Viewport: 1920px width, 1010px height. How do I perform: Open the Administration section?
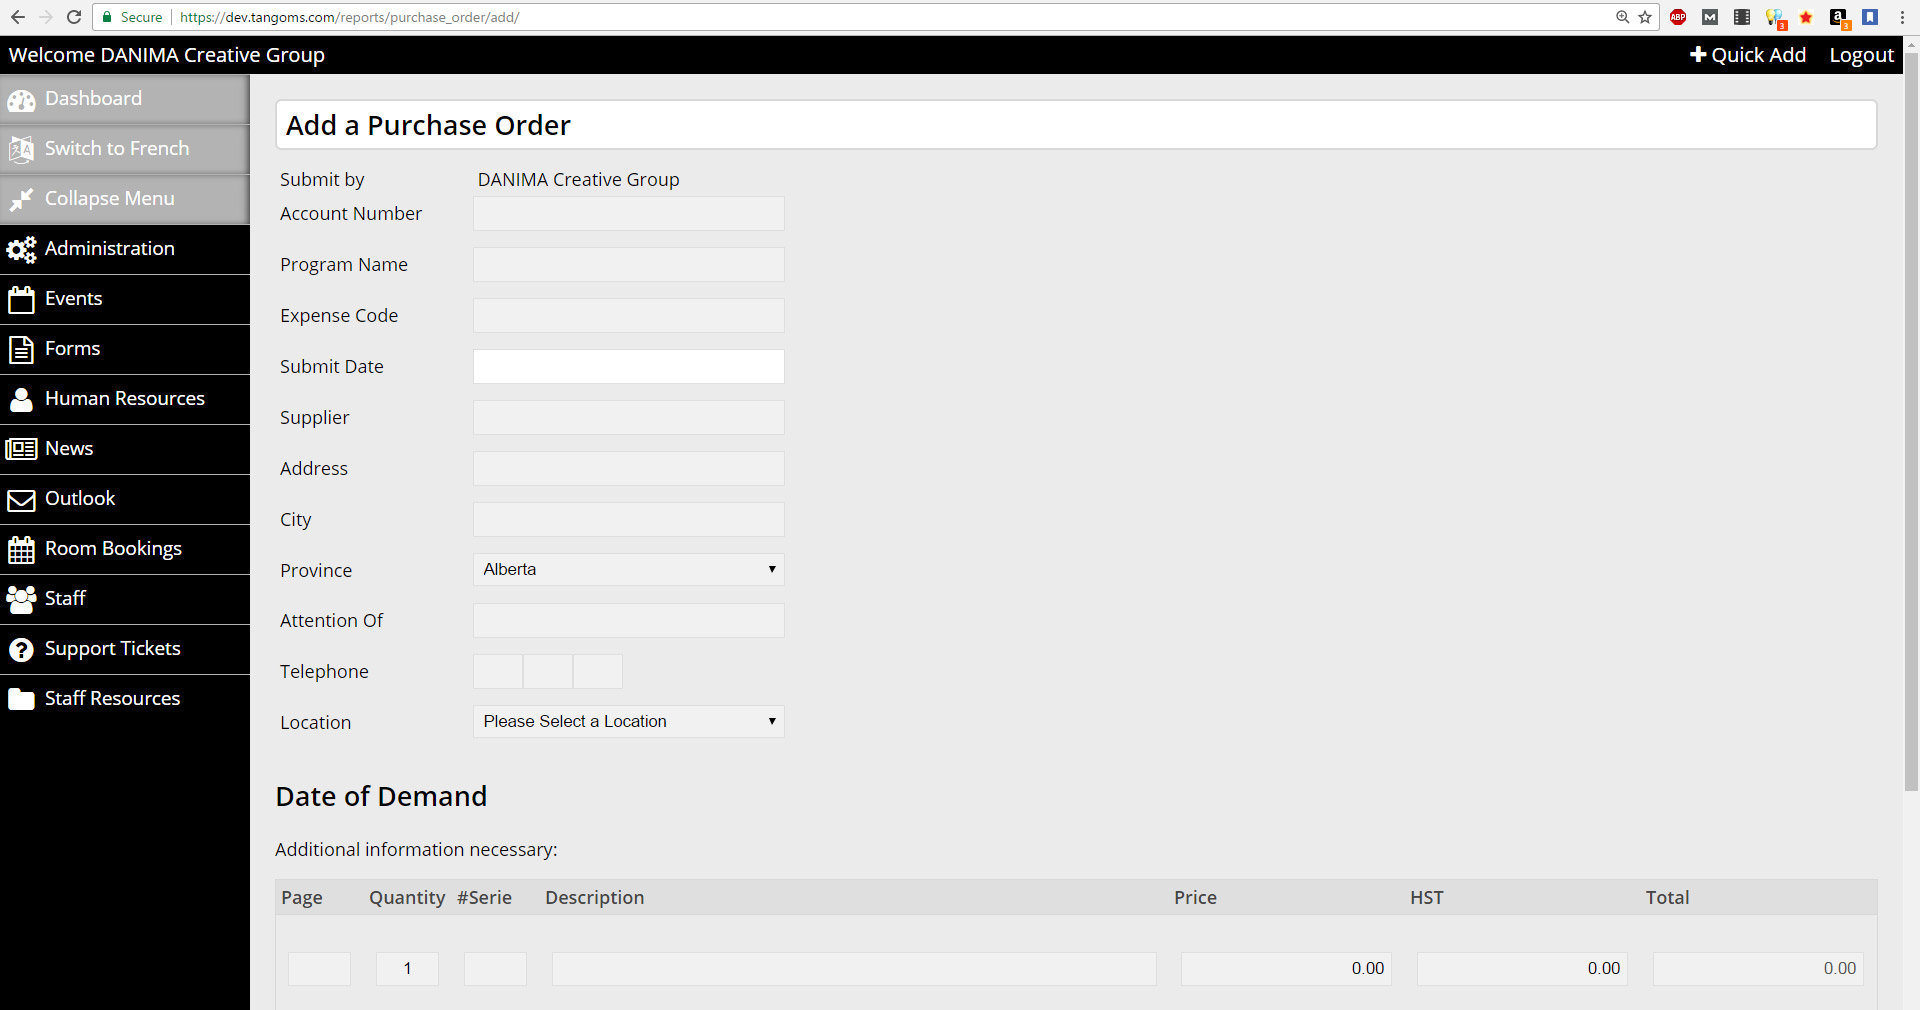click(x=125, y=249)
